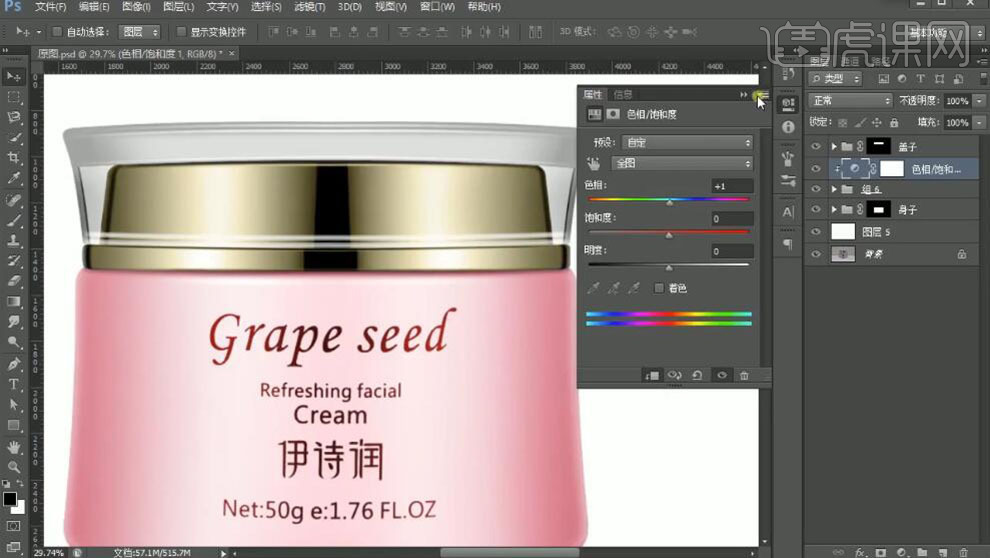Expand the 身子 group
Viewport: 990px width, 558px height.
point(833,210)
